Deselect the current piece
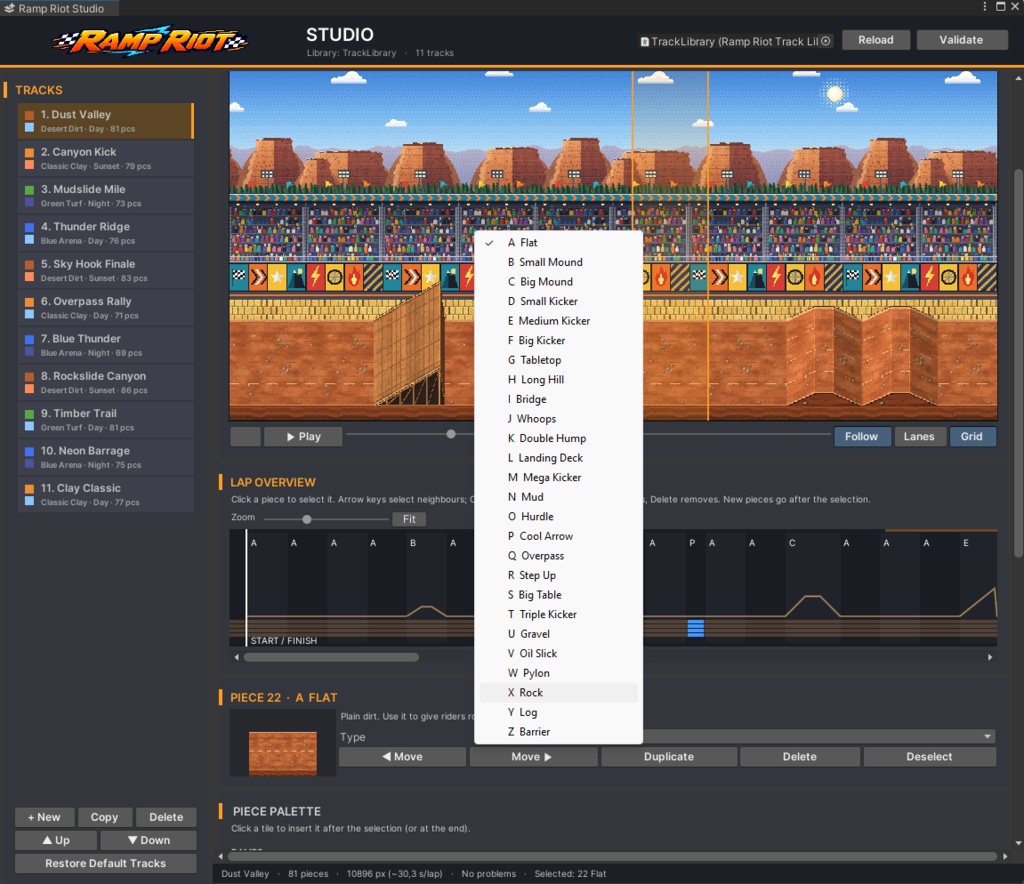The image size is (1024, 884). (929, 757)
